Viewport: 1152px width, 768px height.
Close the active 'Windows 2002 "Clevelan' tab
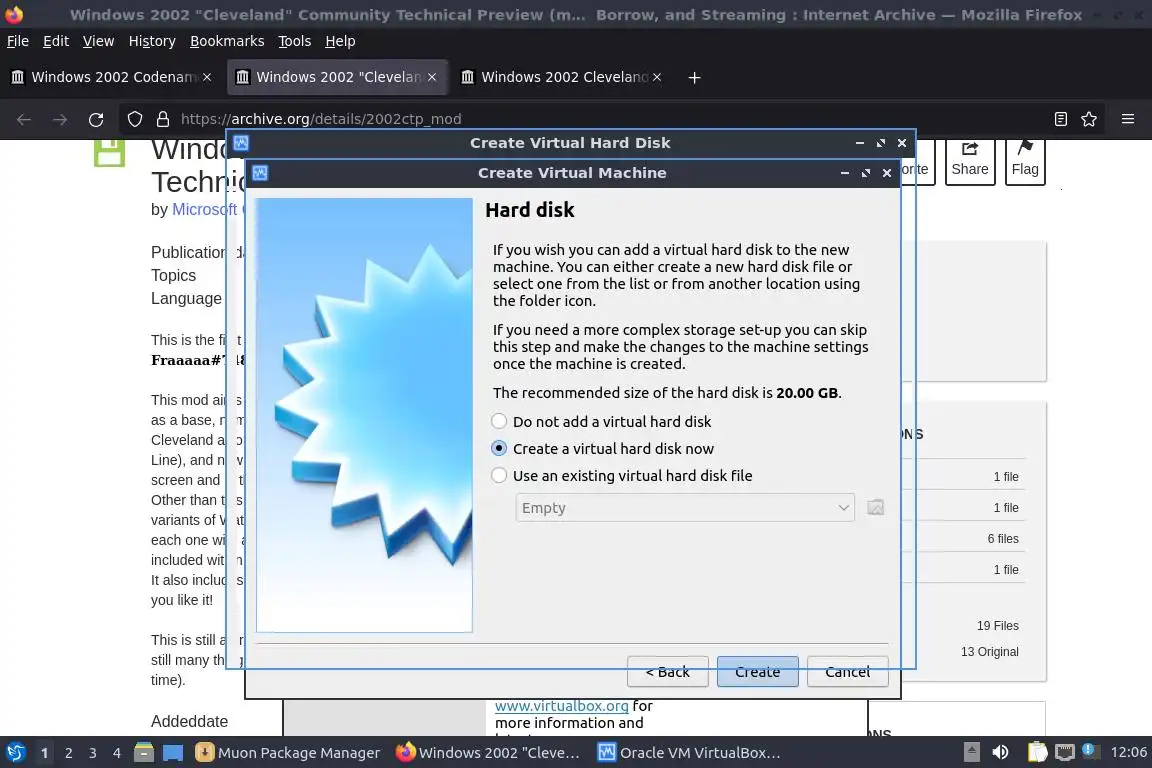[x=432, y=77]
